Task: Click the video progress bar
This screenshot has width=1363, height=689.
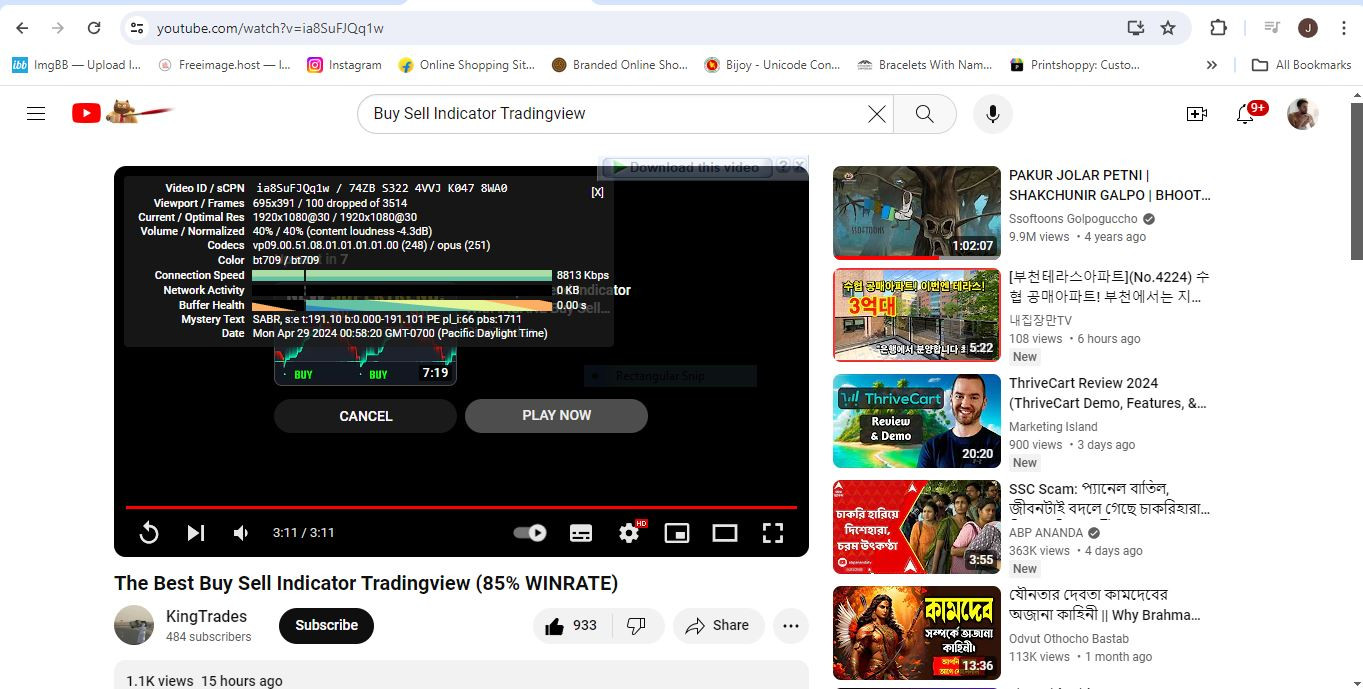Action: click(461, 508)
